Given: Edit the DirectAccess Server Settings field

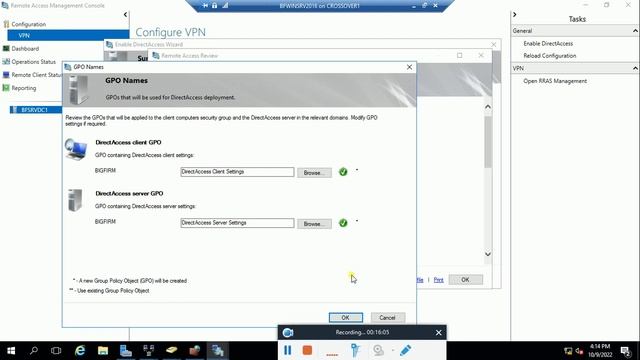Looking at the screenshot, I should (x=237, y=223).
